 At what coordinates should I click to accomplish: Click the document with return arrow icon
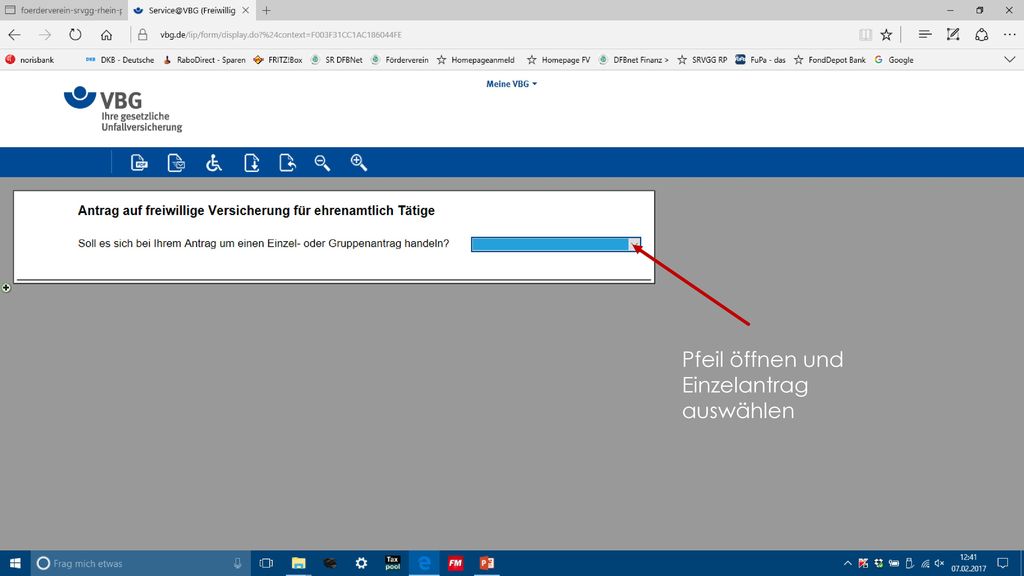[287, 163]
